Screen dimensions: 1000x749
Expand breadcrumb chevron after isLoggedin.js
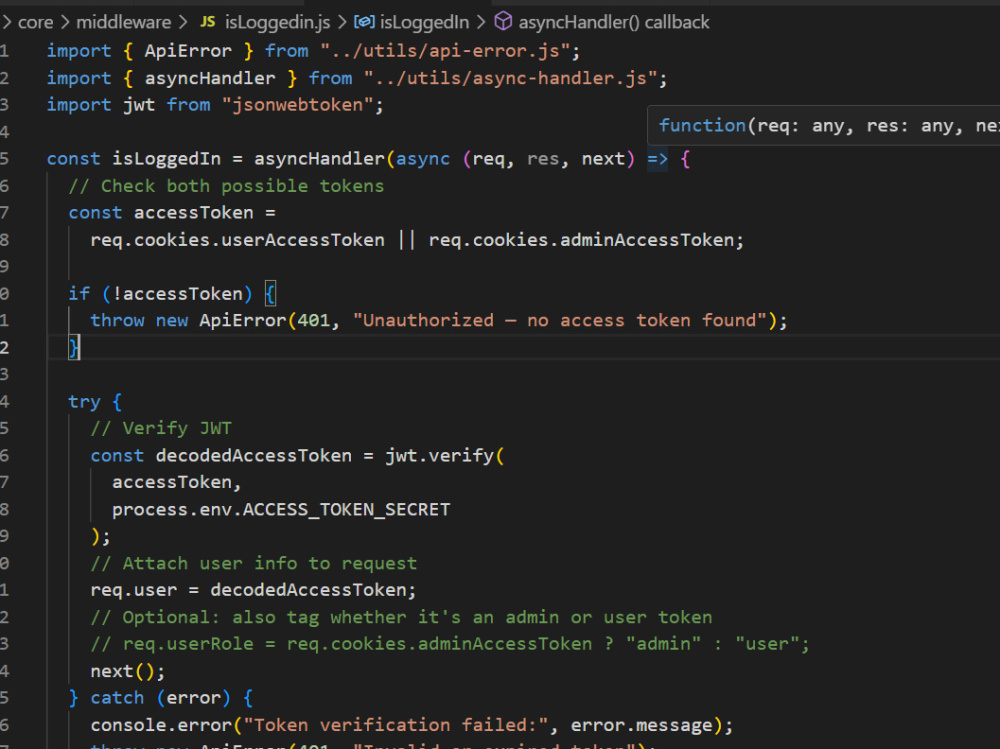tap(342, 22)
